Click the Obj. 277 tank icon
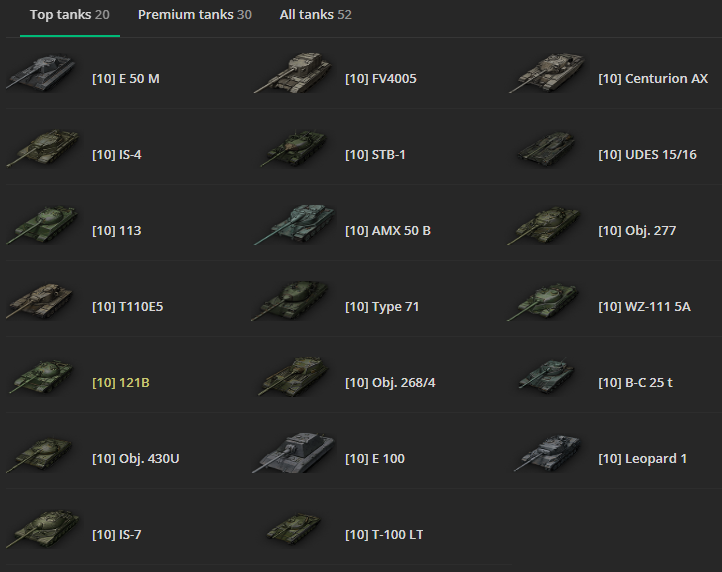Viewport: 722px width, 572px height. (544, 226)
